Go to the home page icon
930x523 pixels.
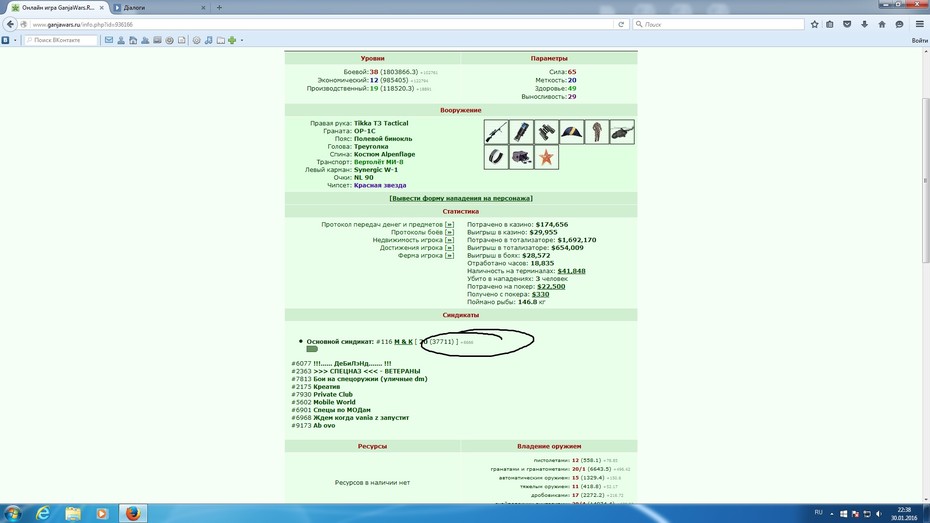[x=882, y=24]
